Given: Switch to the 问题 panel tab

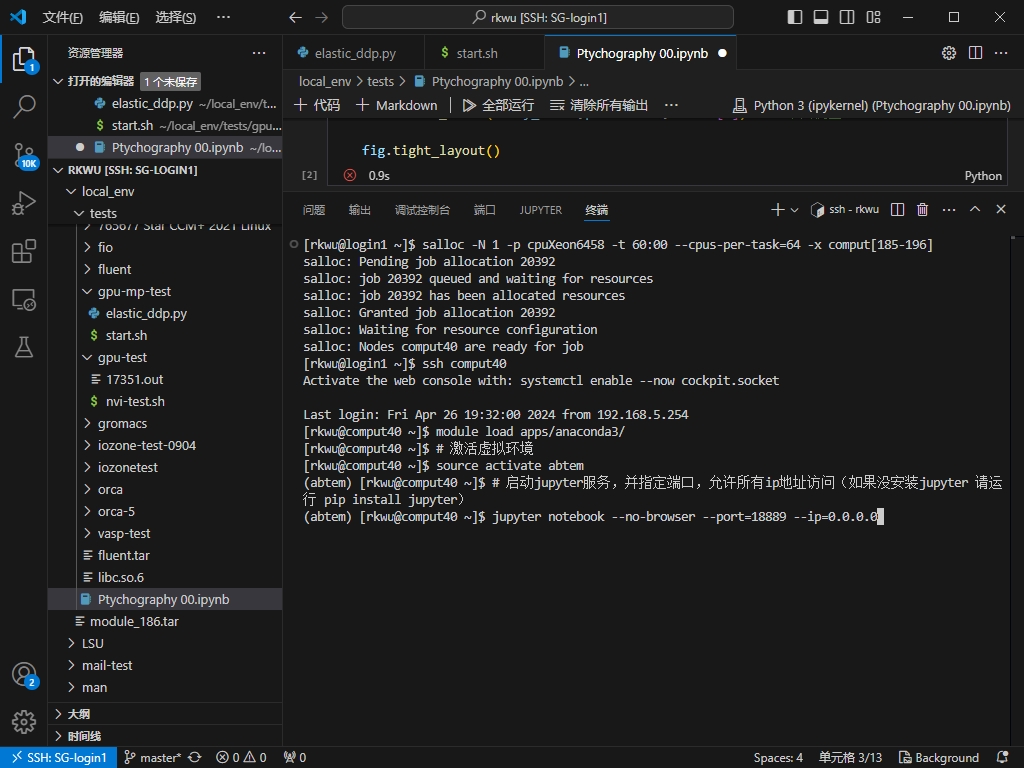Looking at the screenshot, I should click(314, 210).
